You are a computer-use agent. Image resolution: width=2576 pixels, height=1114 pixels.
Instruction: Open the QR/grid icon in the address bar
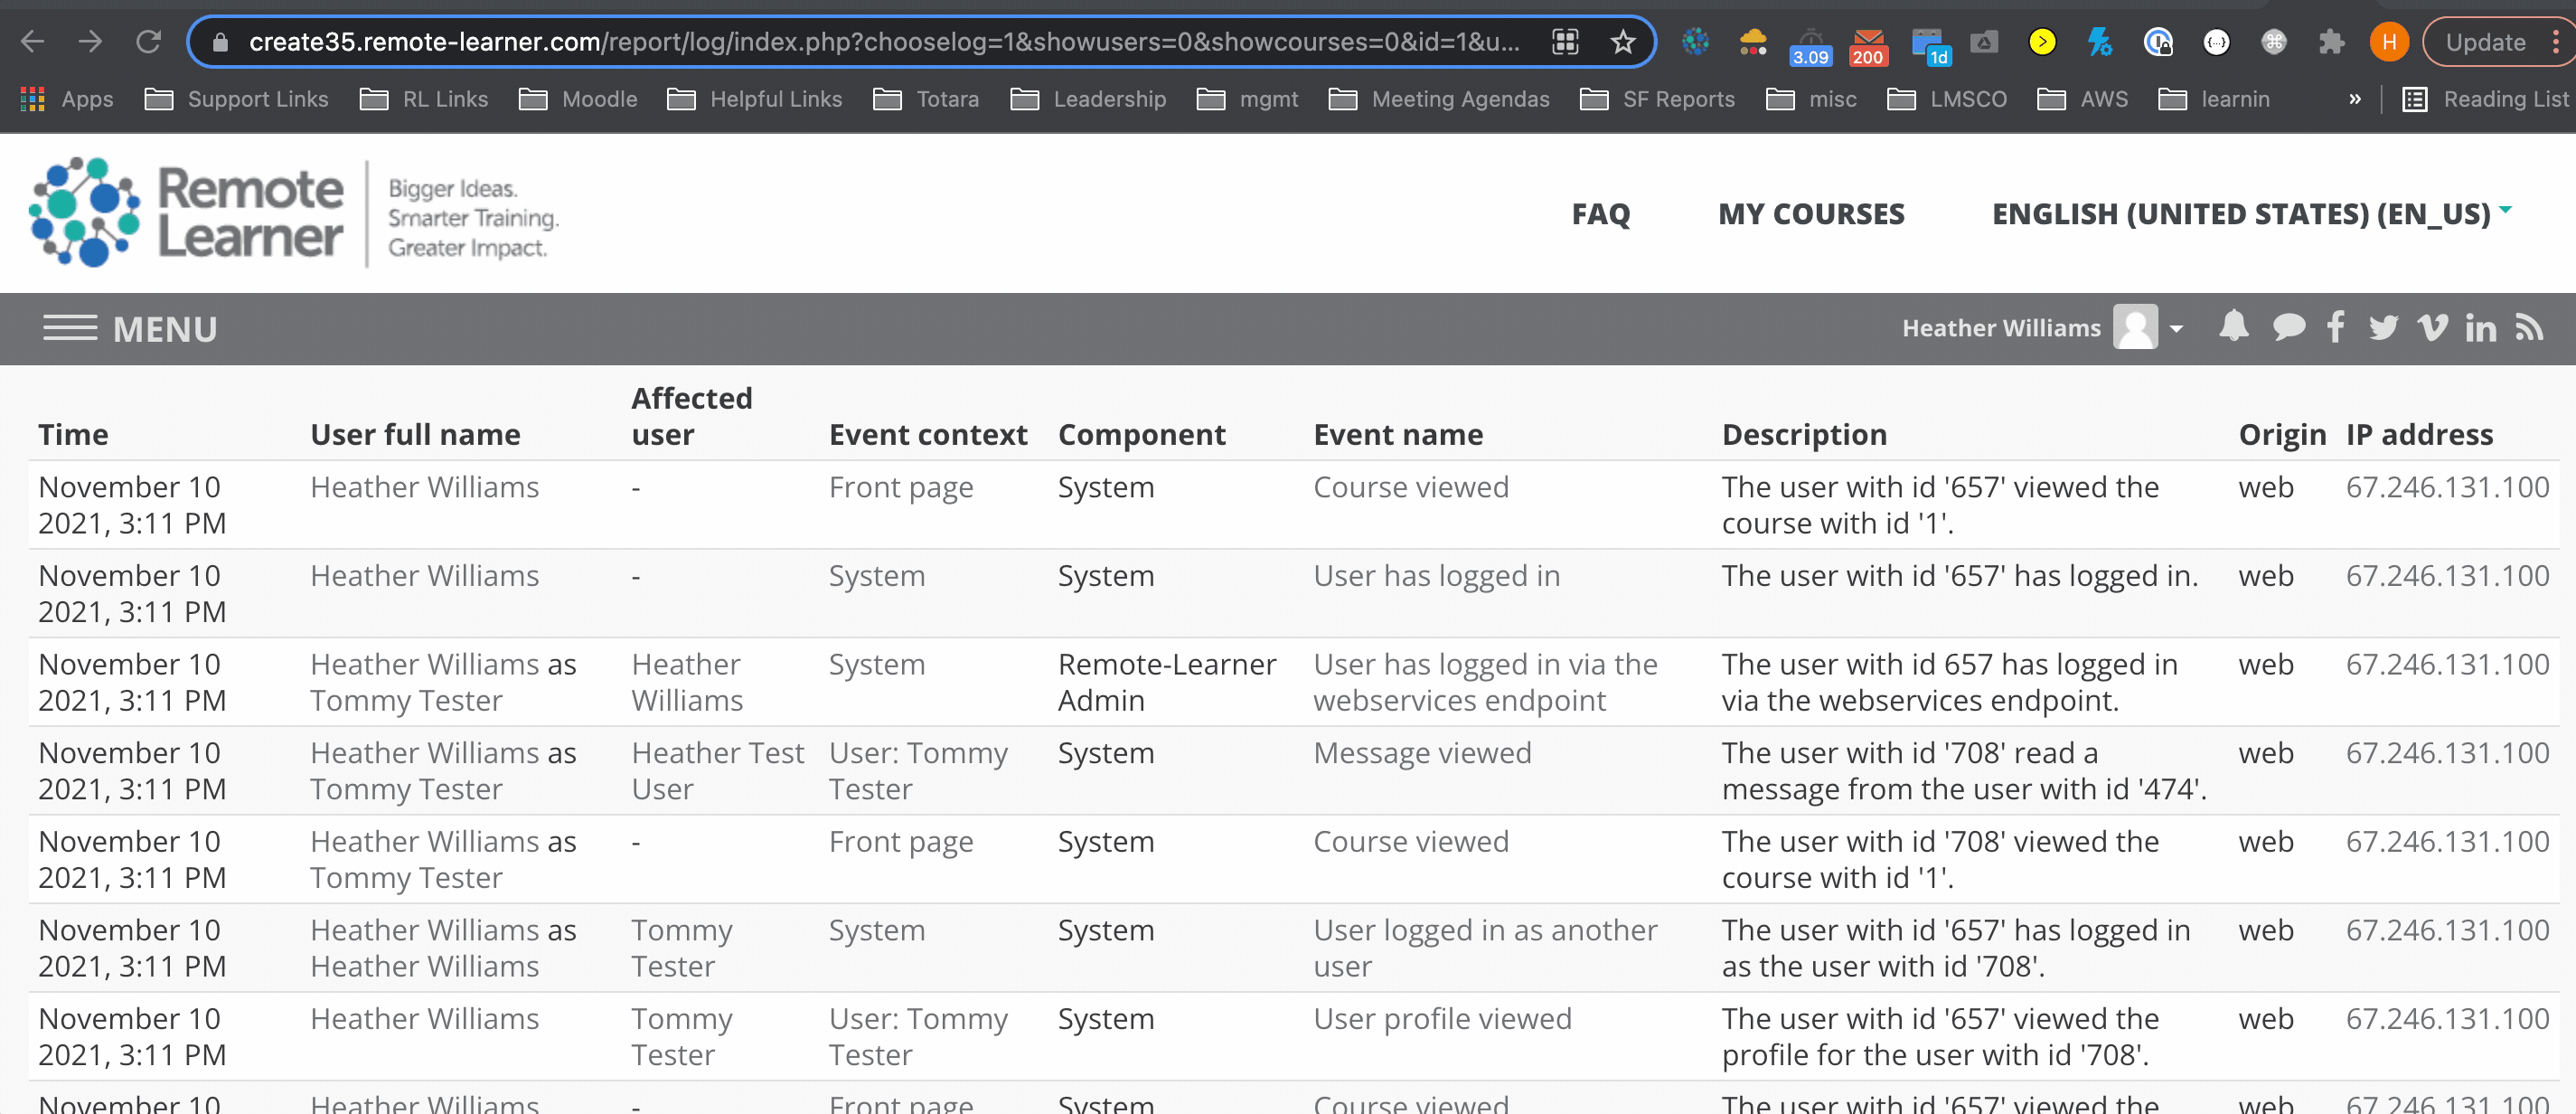(1565, 42)
